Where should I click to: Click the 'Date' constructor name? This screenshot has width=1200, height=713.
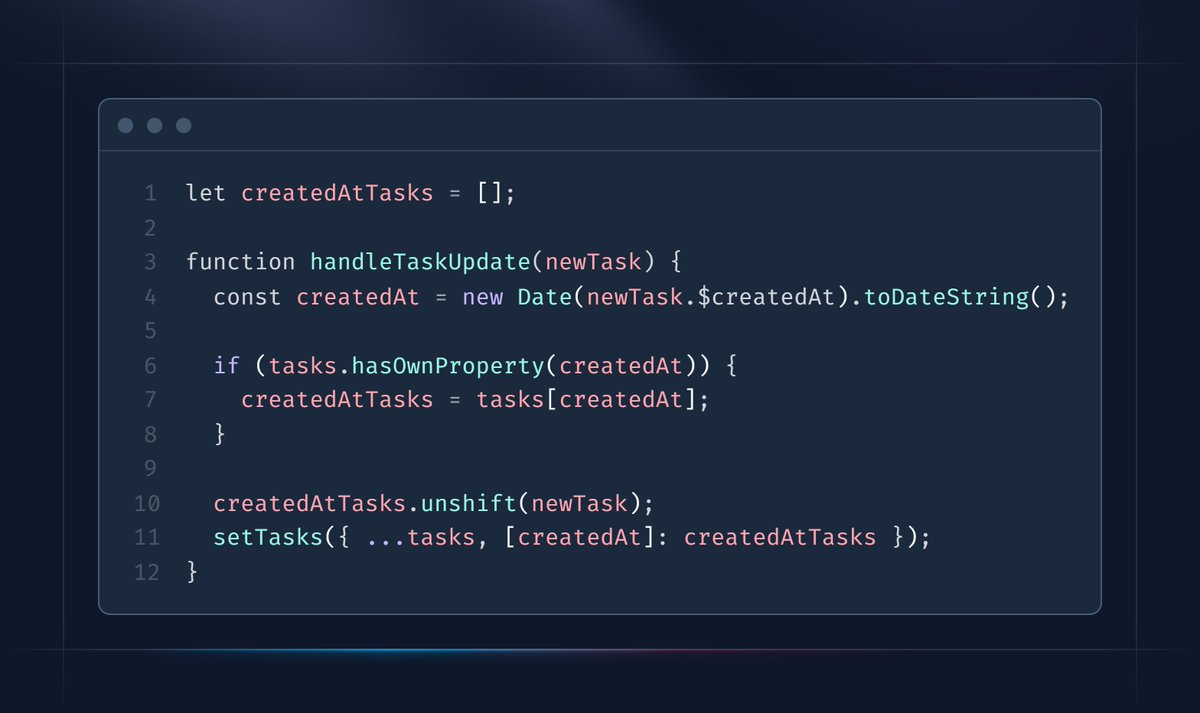[544, 297]
